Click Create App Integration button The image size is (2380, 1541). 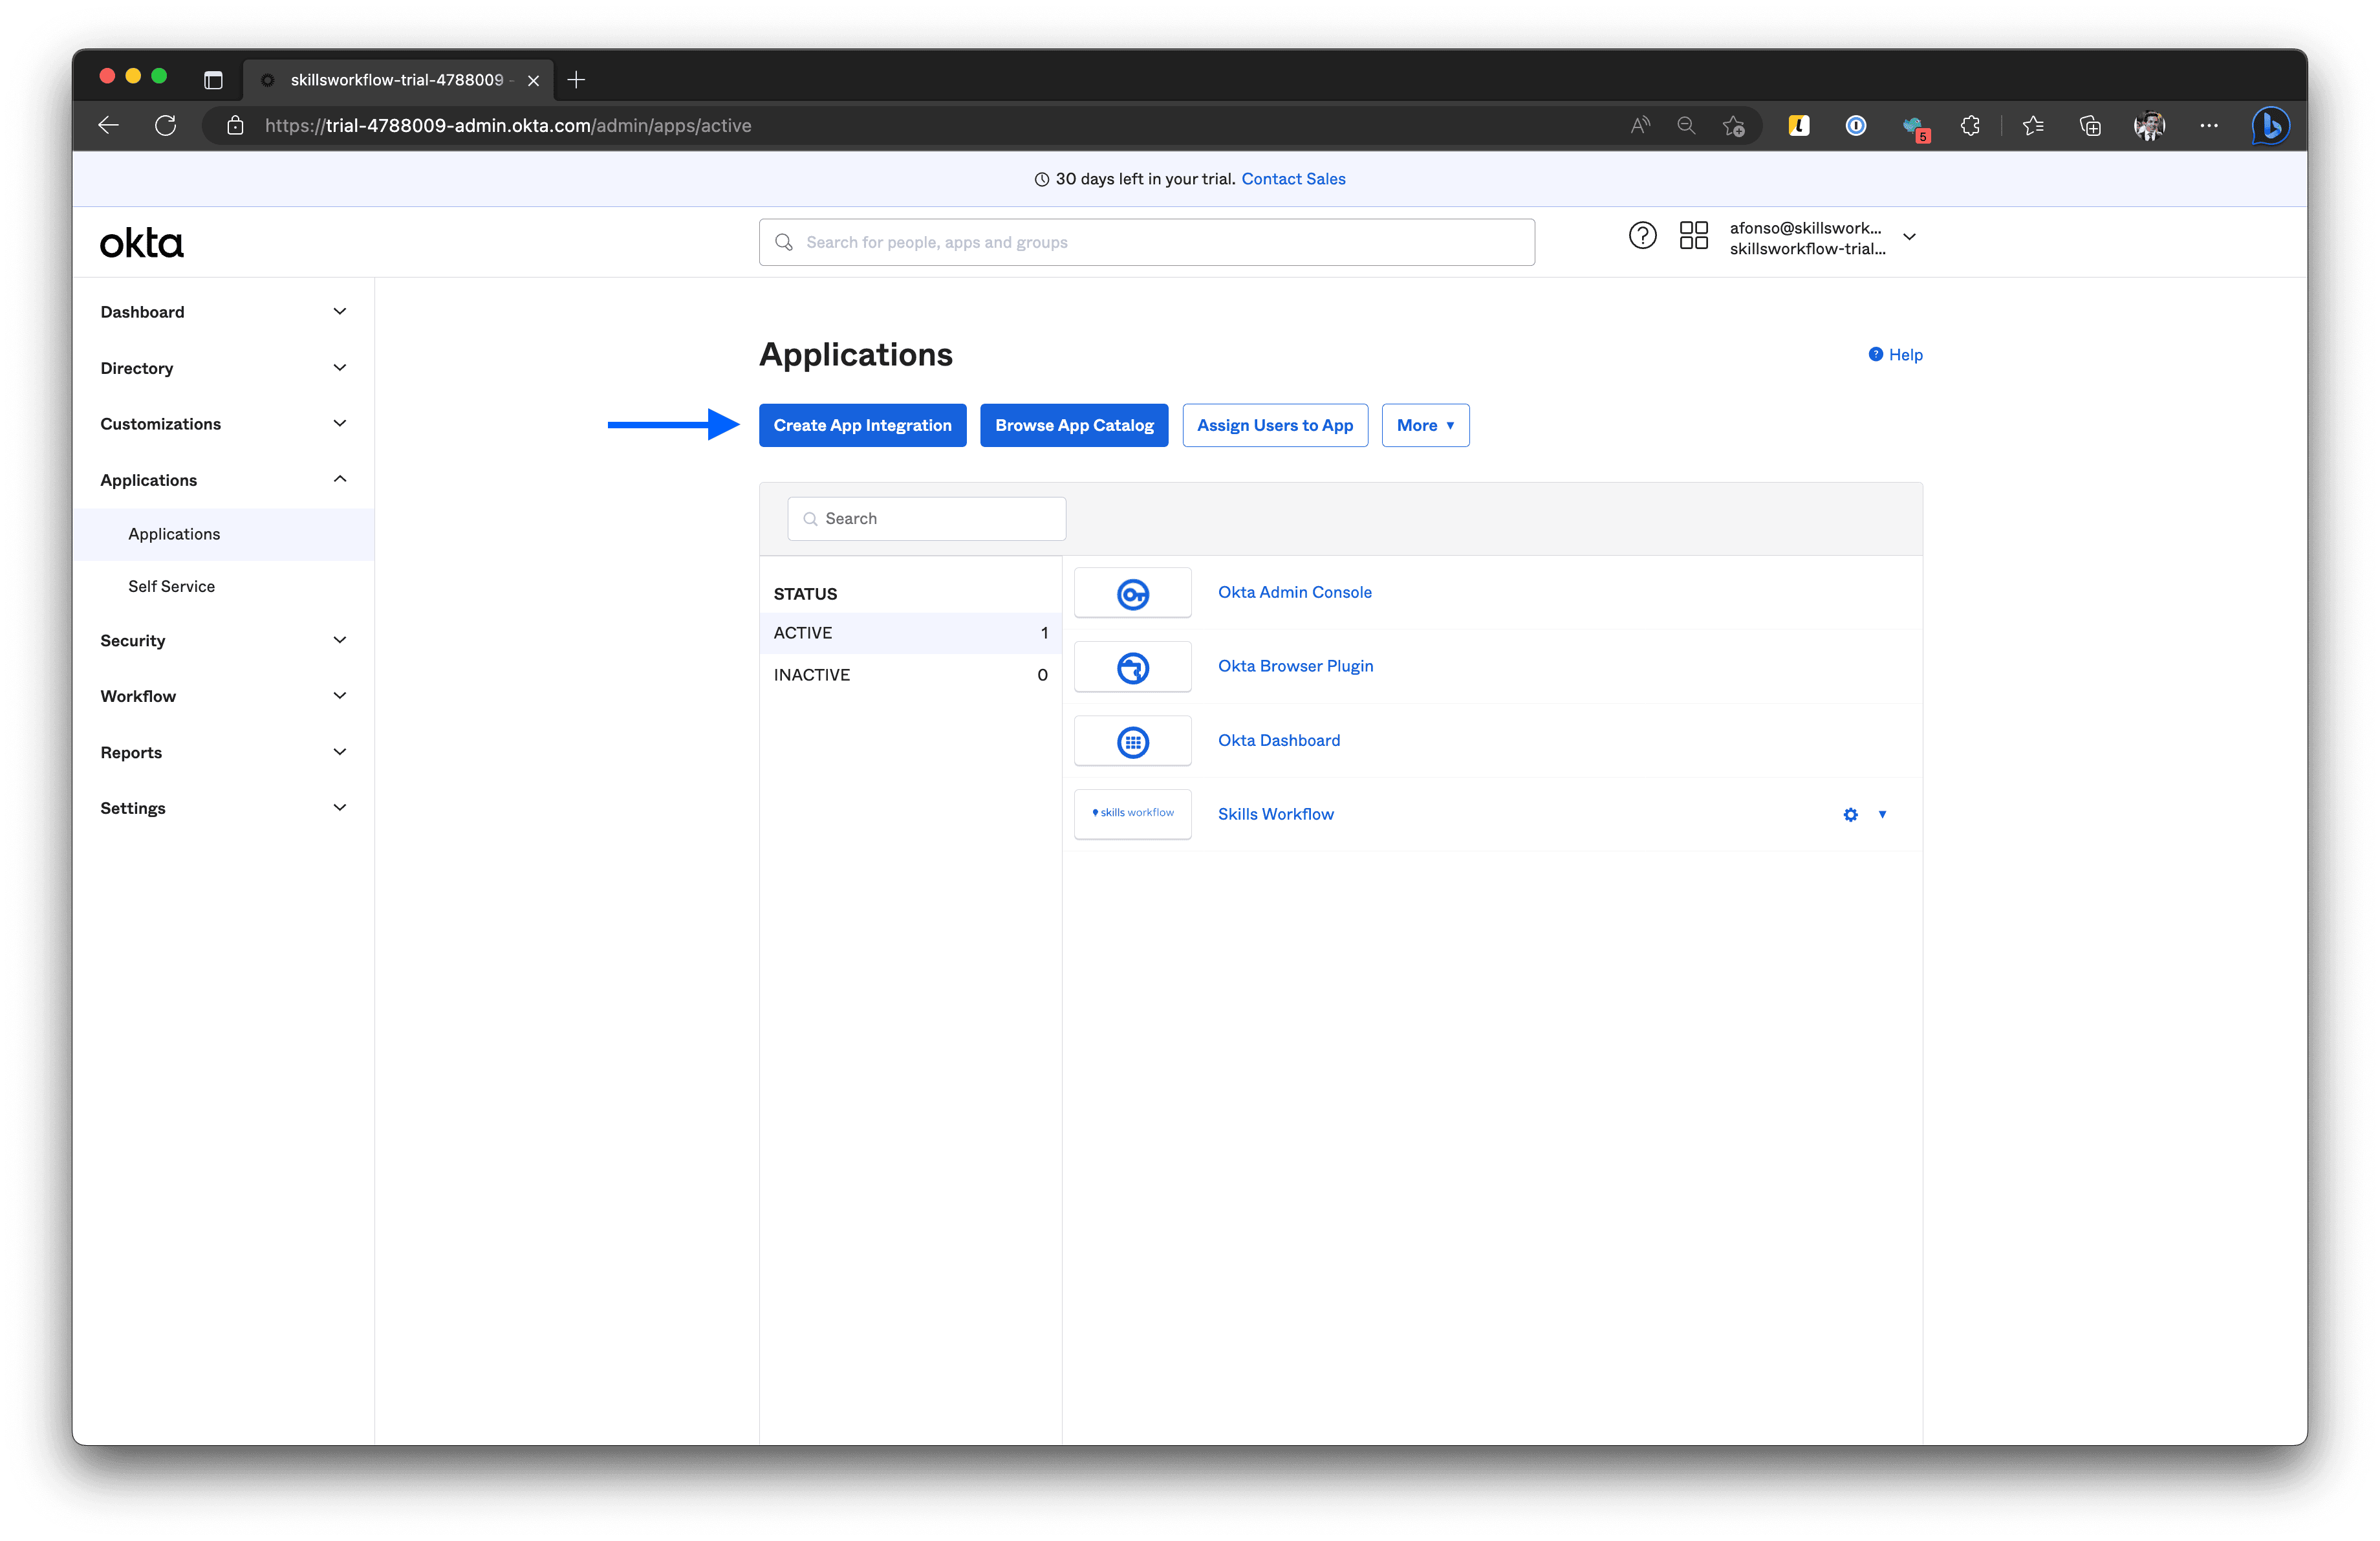point(862,426)
